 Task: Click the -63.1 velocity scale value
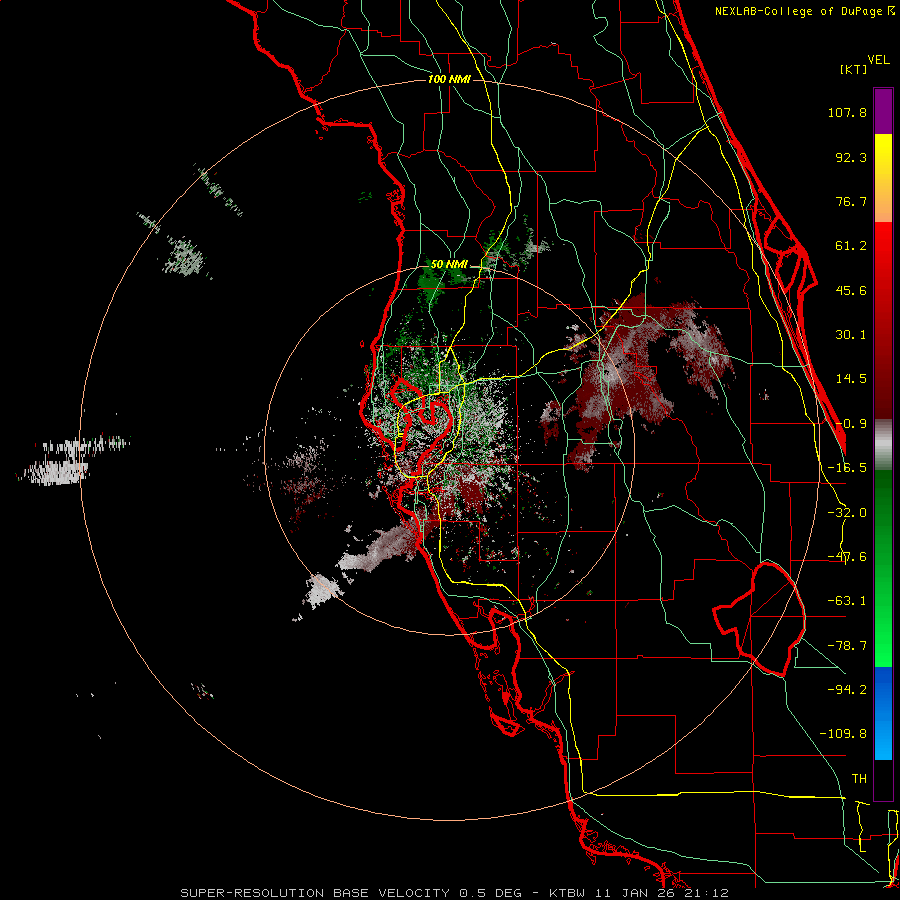847,601
